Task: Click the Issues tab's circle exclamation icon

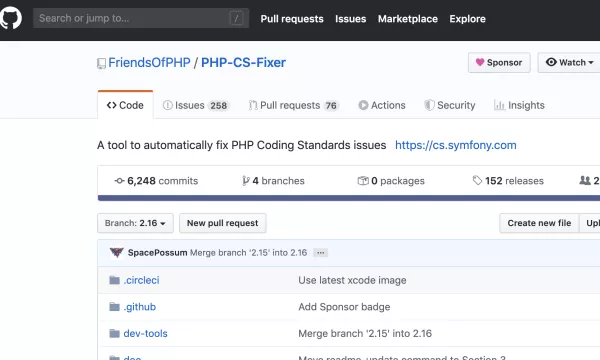Action: (x=167, y=105)
